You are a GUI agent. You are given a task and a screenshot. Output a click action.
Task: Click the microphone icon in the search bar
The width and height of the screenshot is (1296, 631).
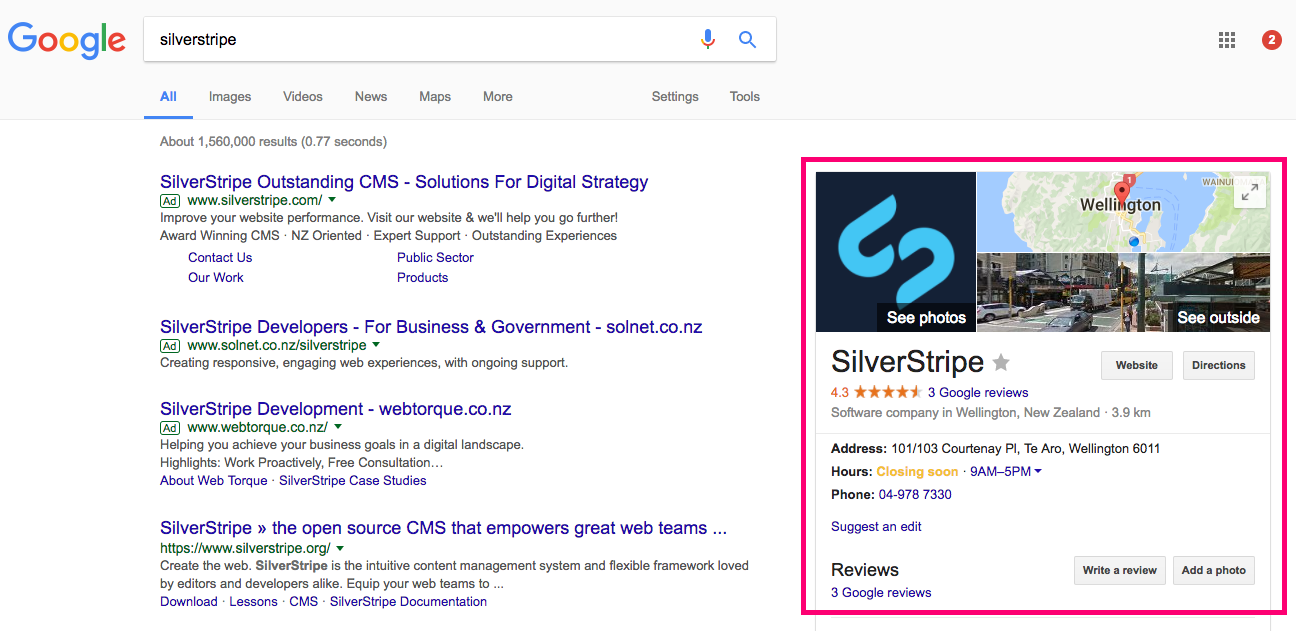point(708,38)
